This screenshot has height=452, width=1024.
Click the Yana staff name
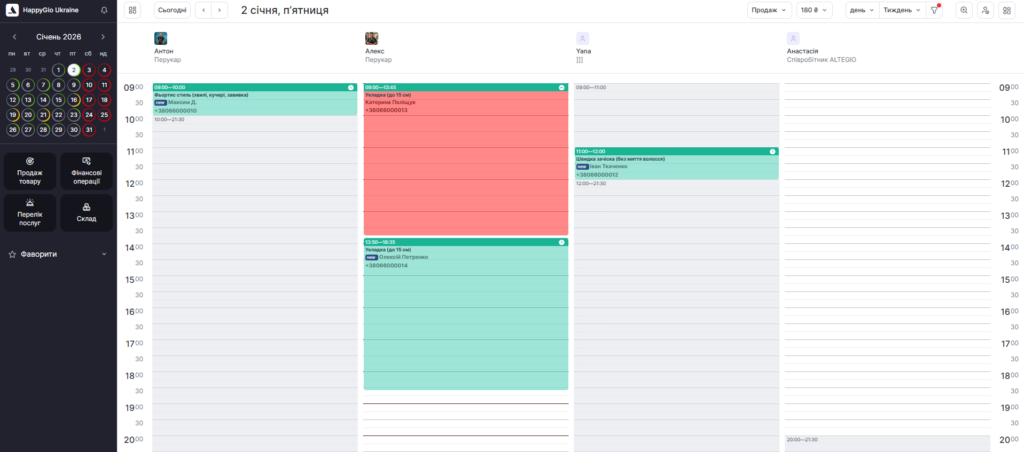pyautogui.click(x=583, y=51)
